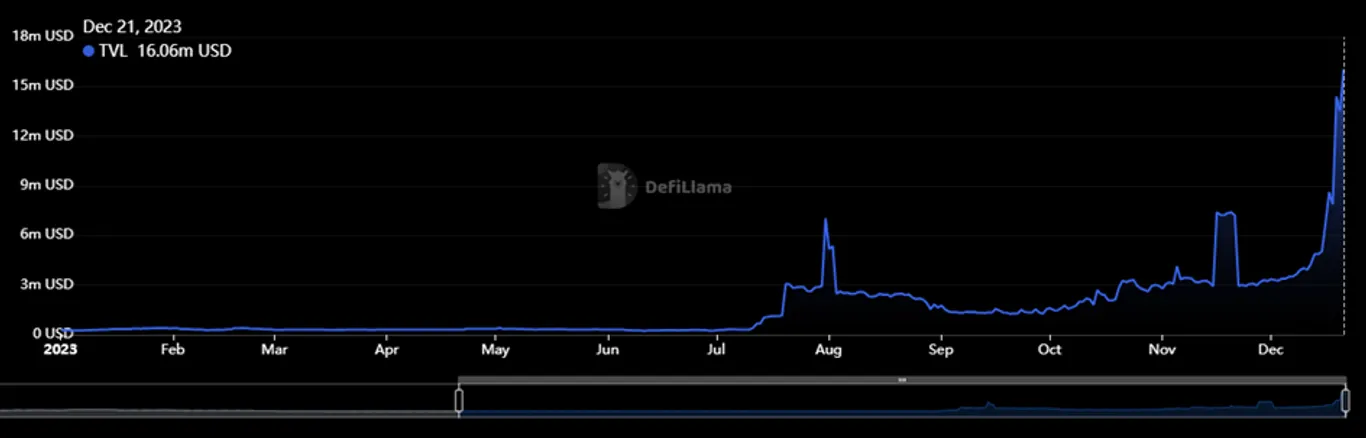The width and height of the screenshot is (1366, 438).
Task: Click the left range slider handle
Action: pyautogui.click(x=459, y=401)
